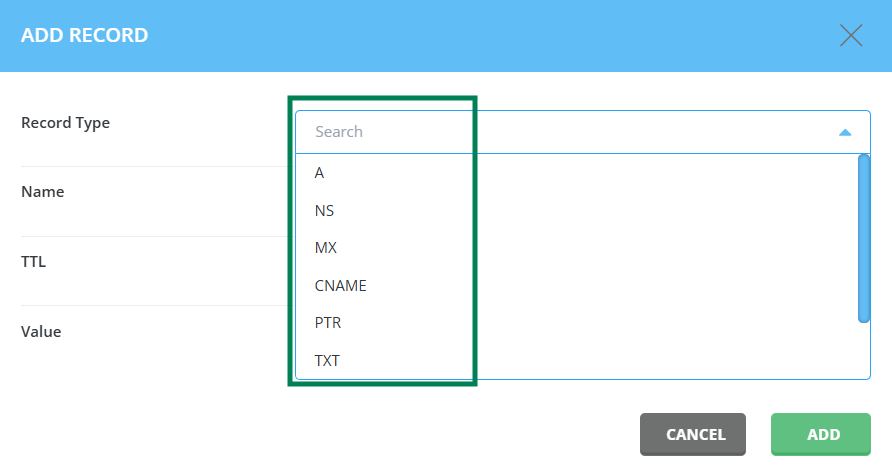
Task: Click the ADD RECORD title text
Action: coord(85,35)
